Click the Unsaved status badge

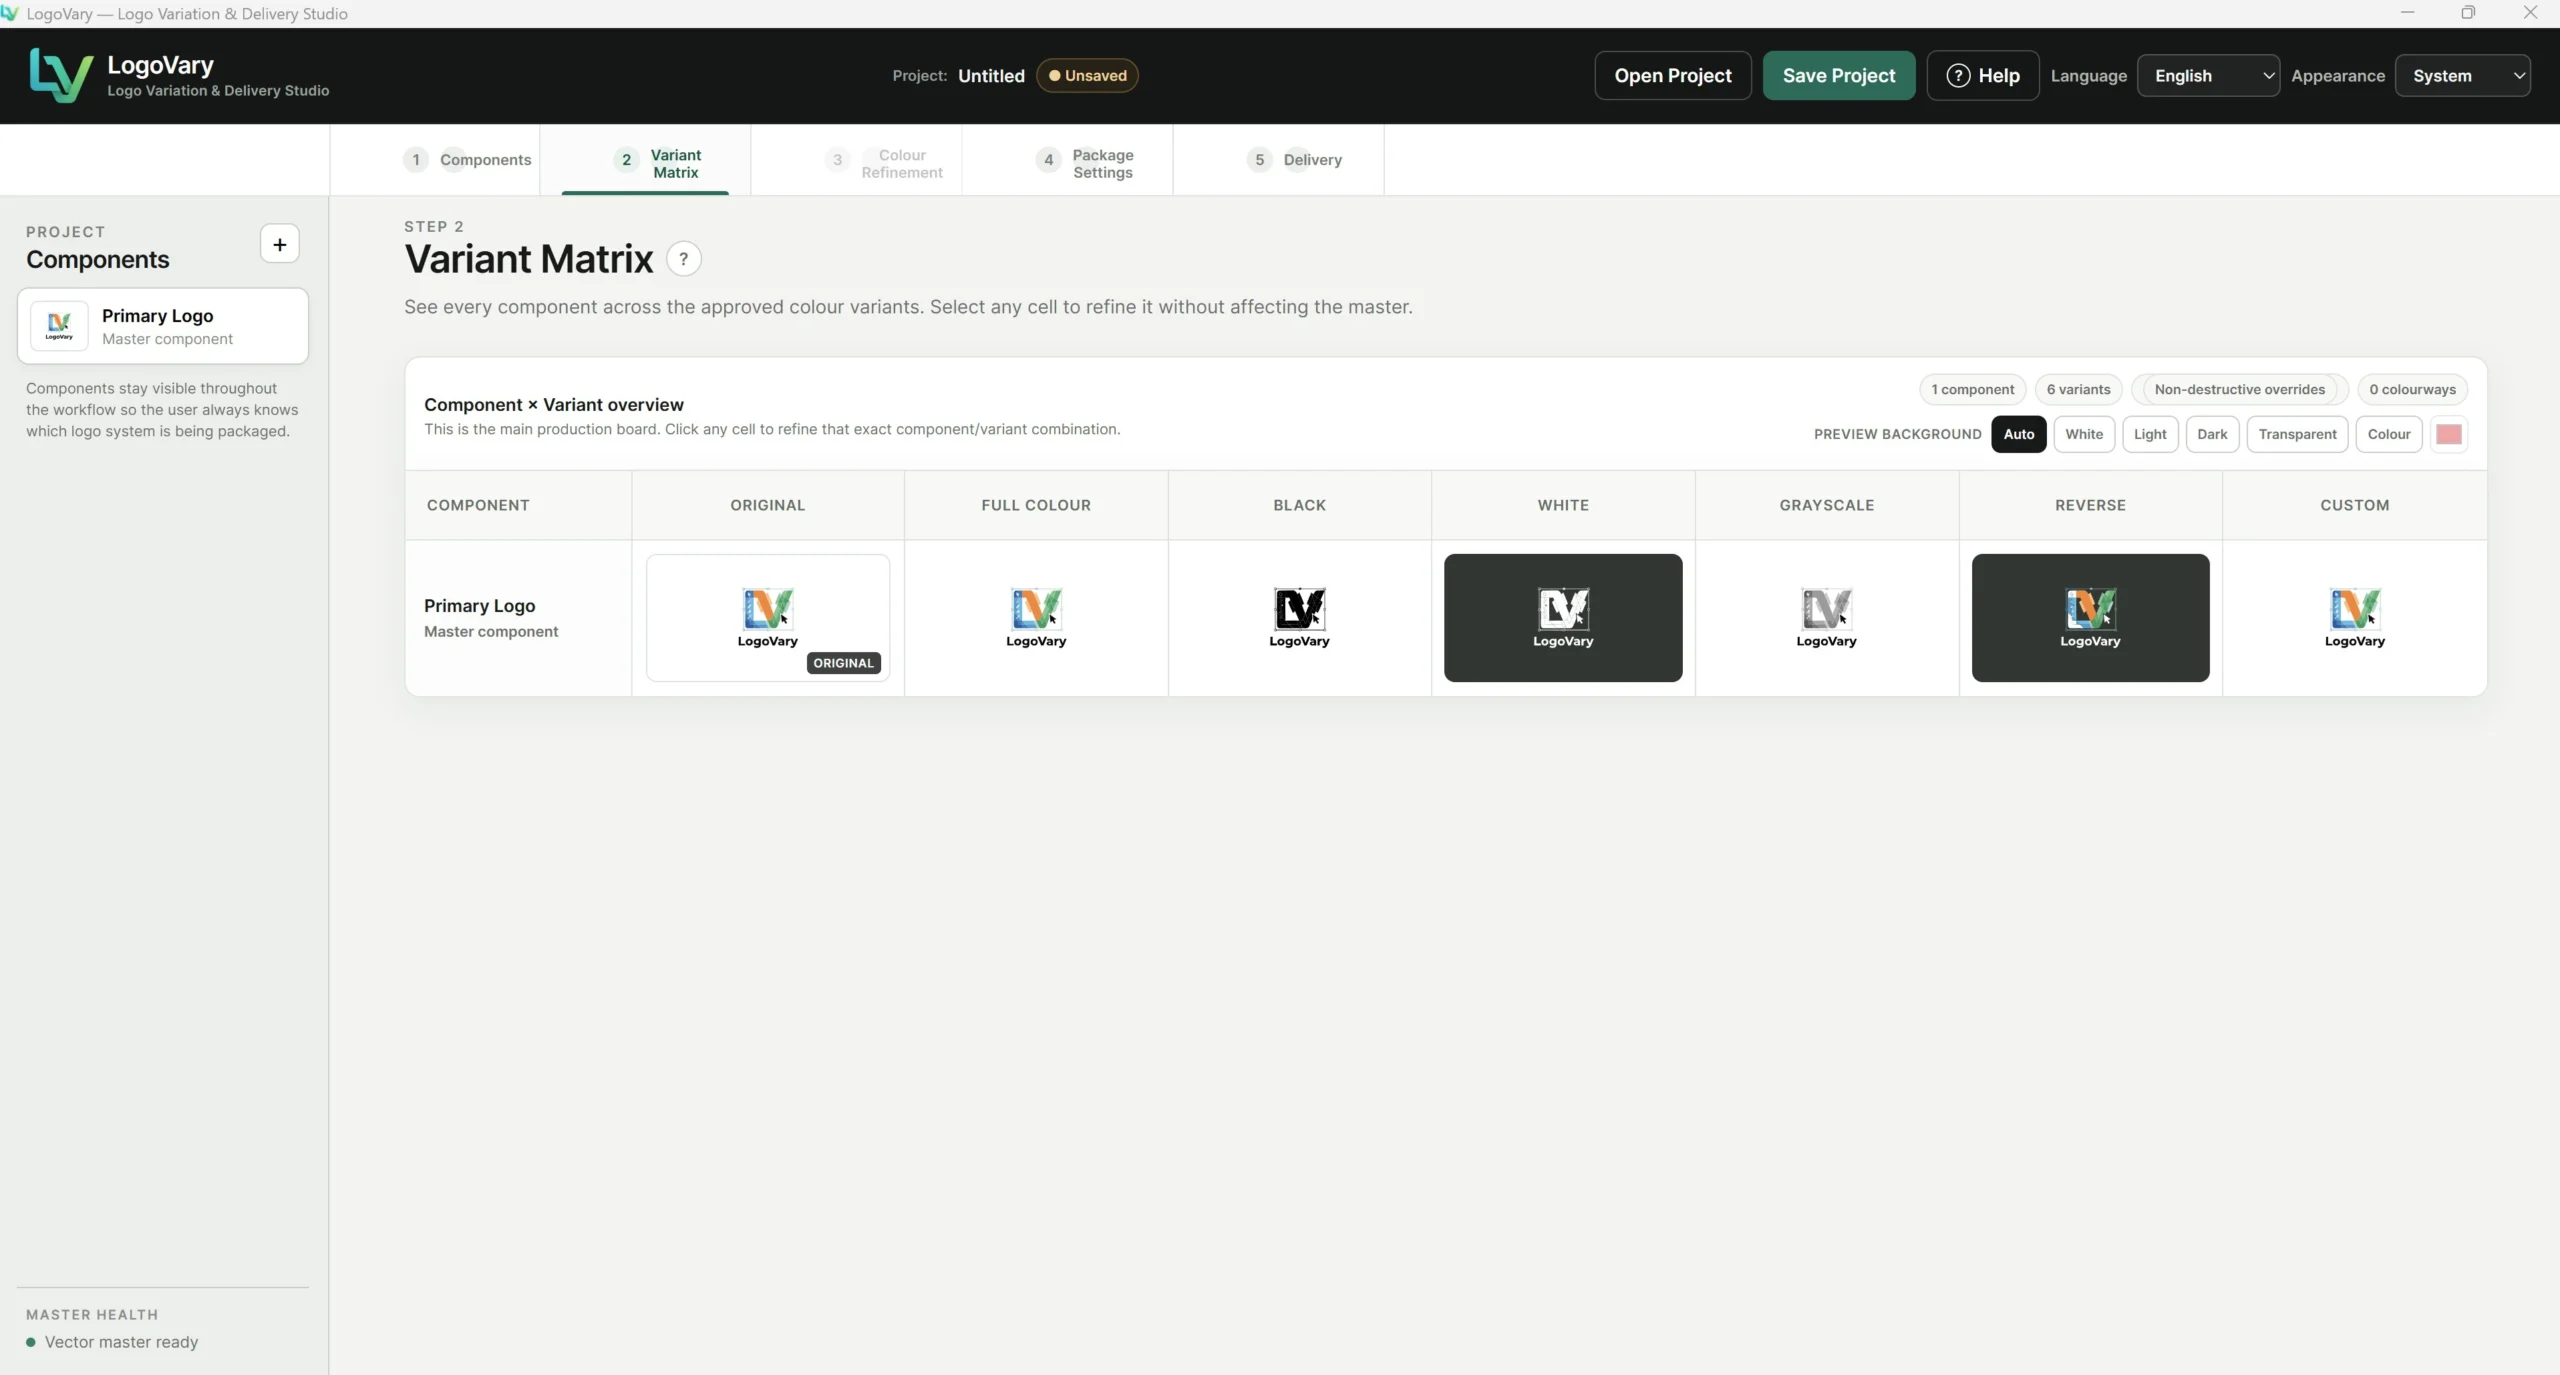coord(1087,76)
